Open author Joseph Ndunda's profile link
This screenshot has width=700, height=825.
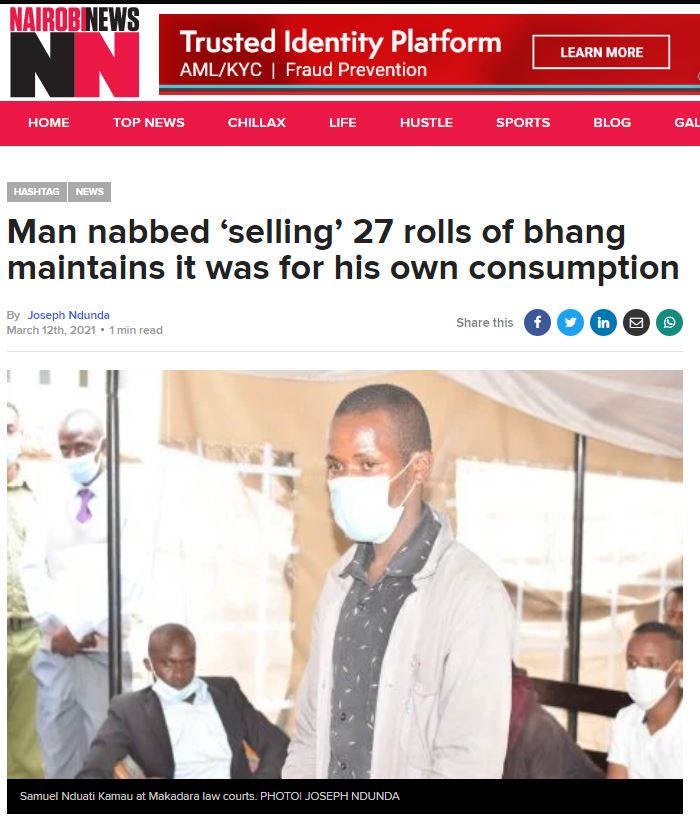[x=68, y=315]
